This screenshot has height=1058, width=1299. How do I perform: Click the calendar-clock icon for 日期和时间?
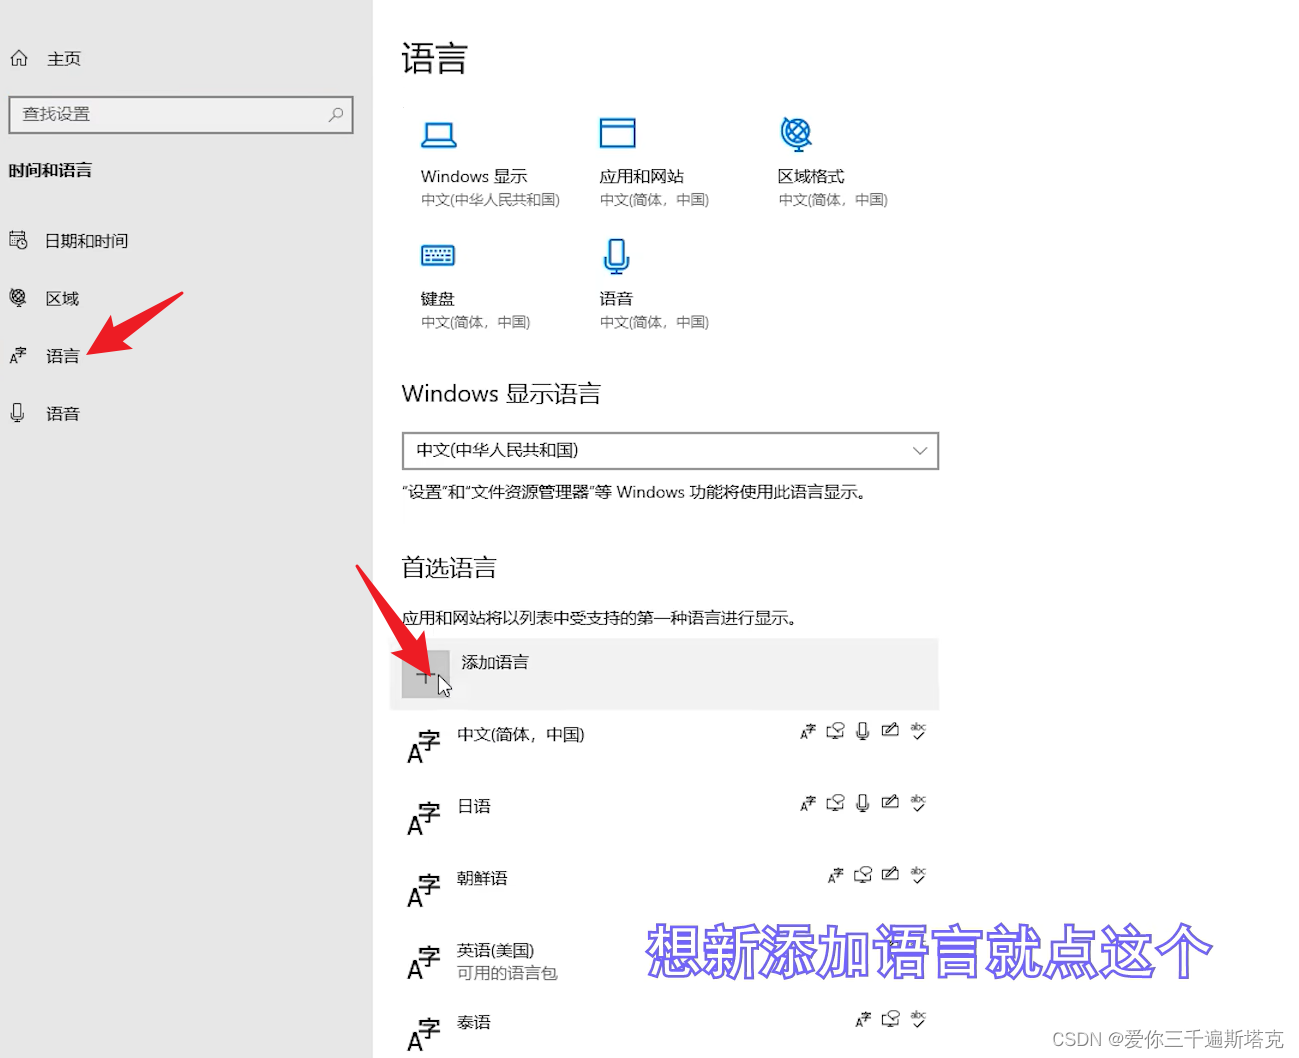tap(18, 240)
